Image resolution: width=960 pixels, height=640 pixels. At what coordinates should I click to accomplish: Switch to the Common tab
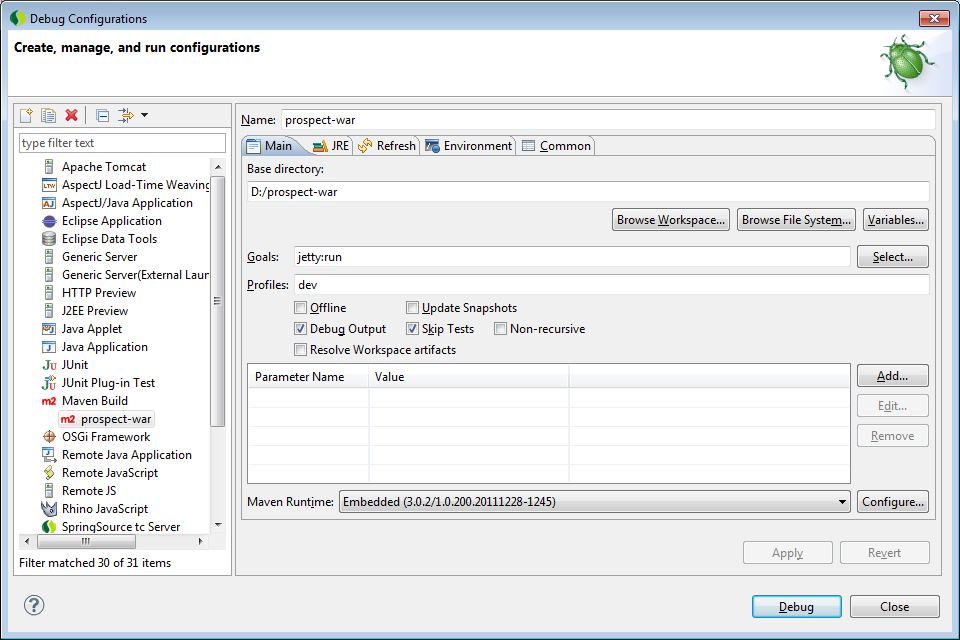pos(557,146)
